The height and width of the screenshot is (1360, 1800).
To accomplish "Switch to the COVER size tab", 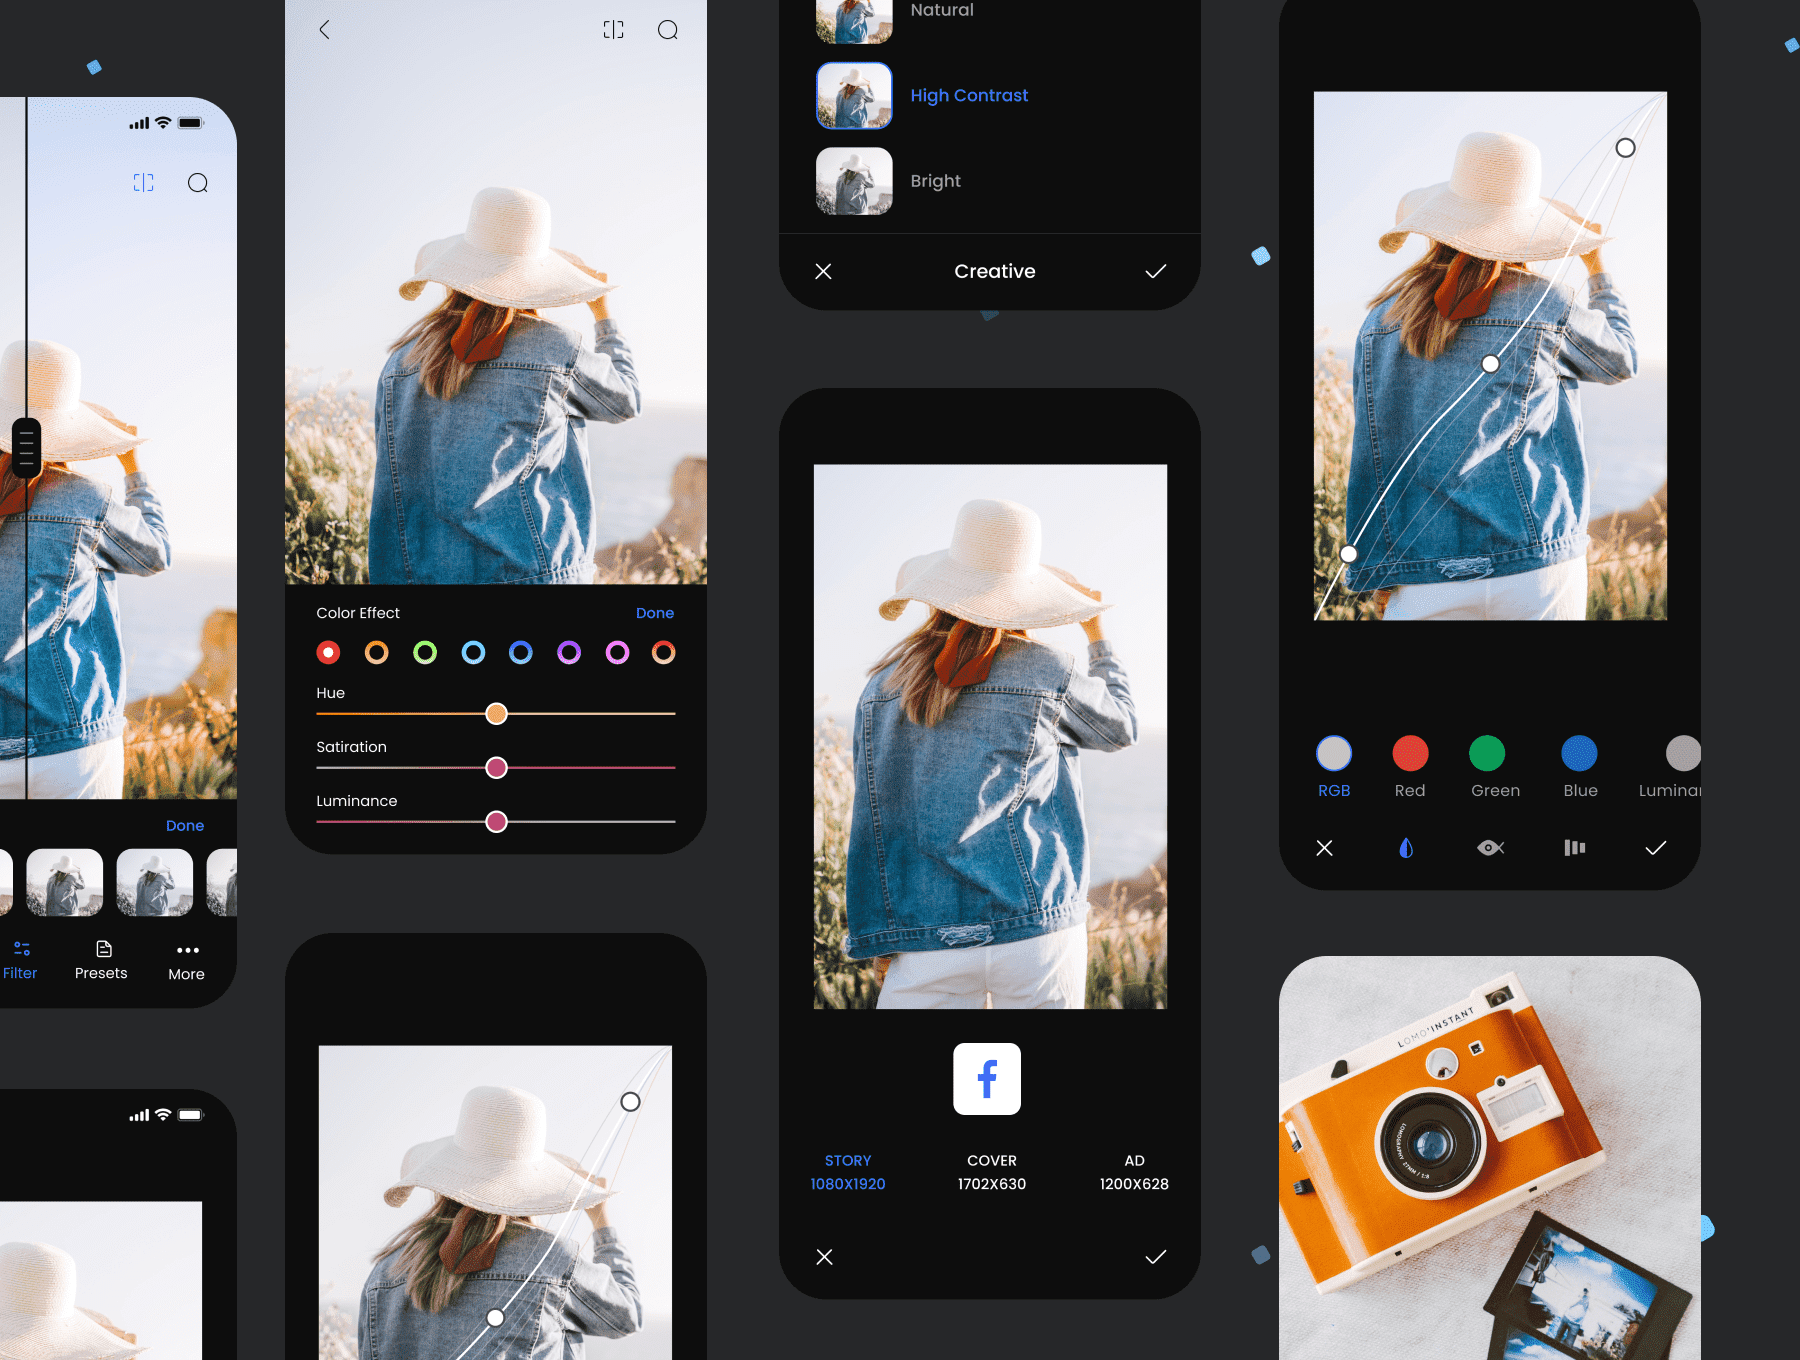I will point(991,1172).
